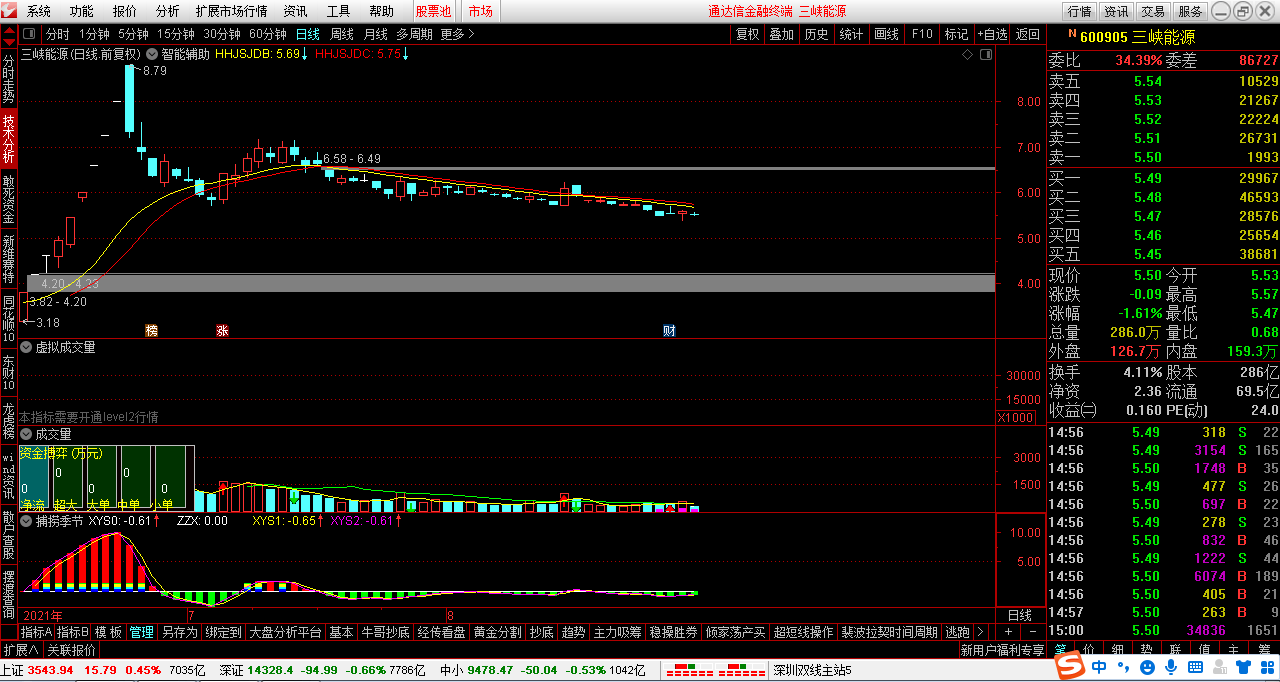The height and width of the screenshot is (682, 1280).
Task: Click the plus zoom button beside 日线
Action: click(x=1008, y=632)
